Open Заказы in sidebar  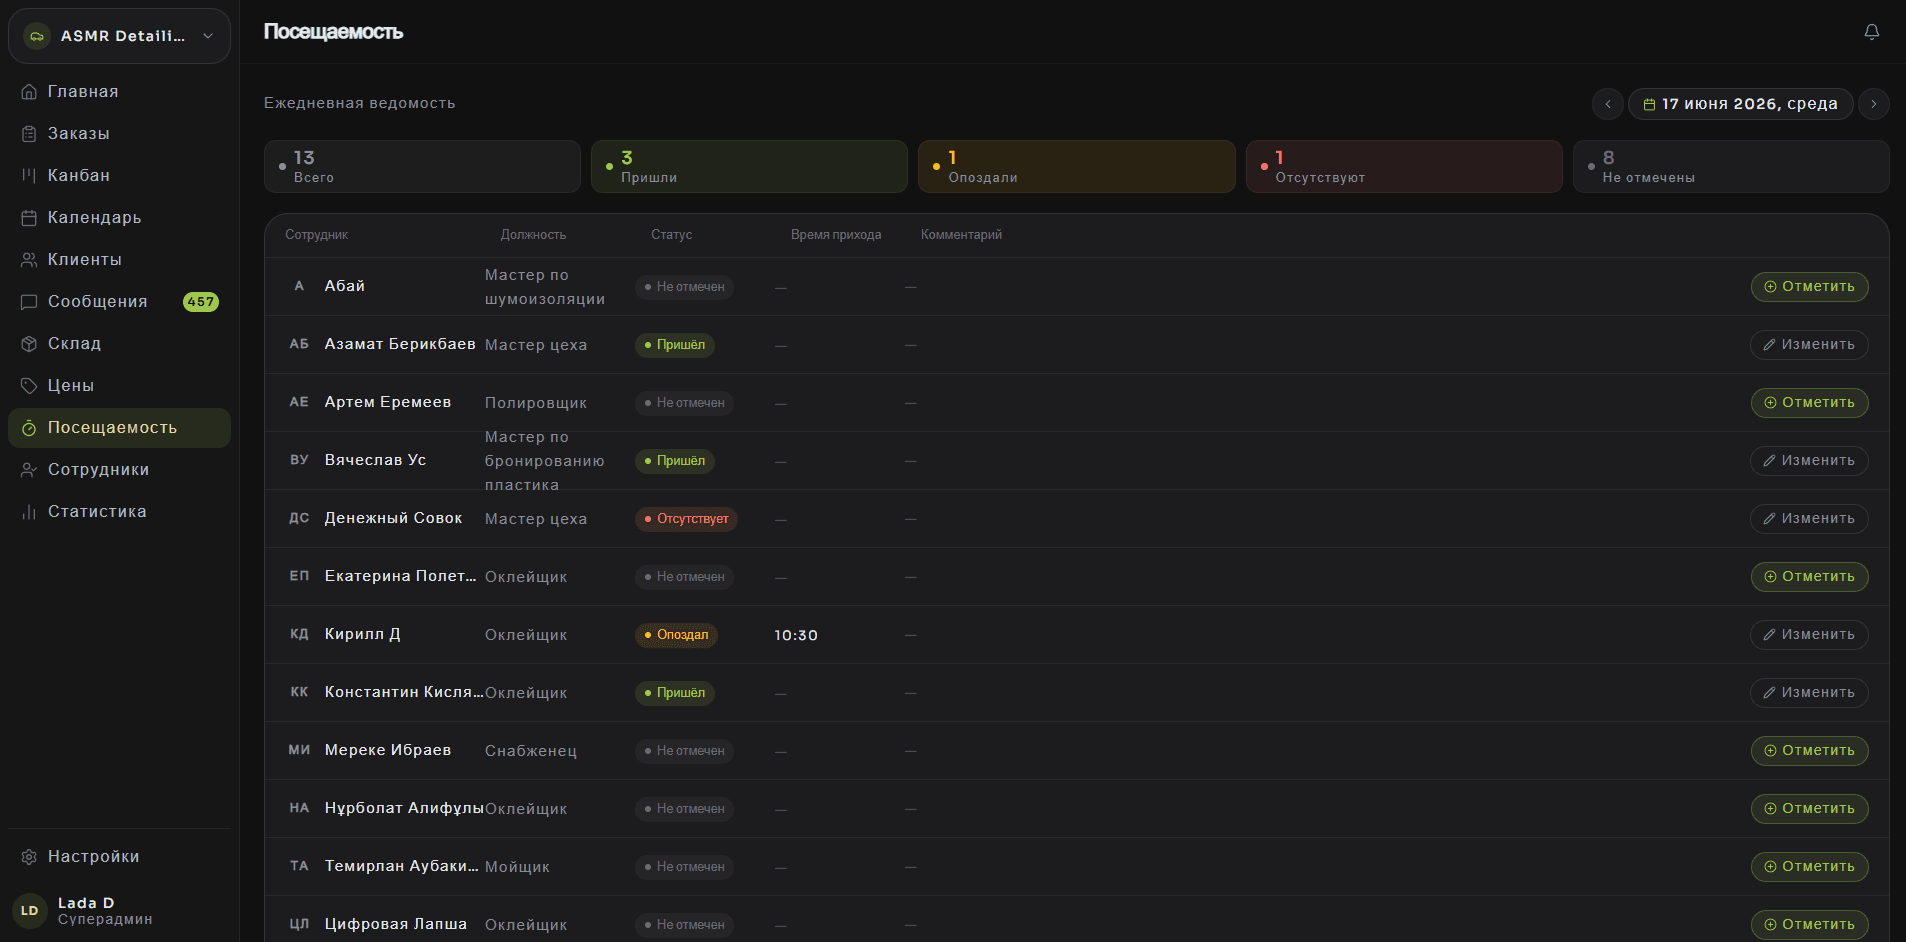pyautogui.click(x=119, y=134)
